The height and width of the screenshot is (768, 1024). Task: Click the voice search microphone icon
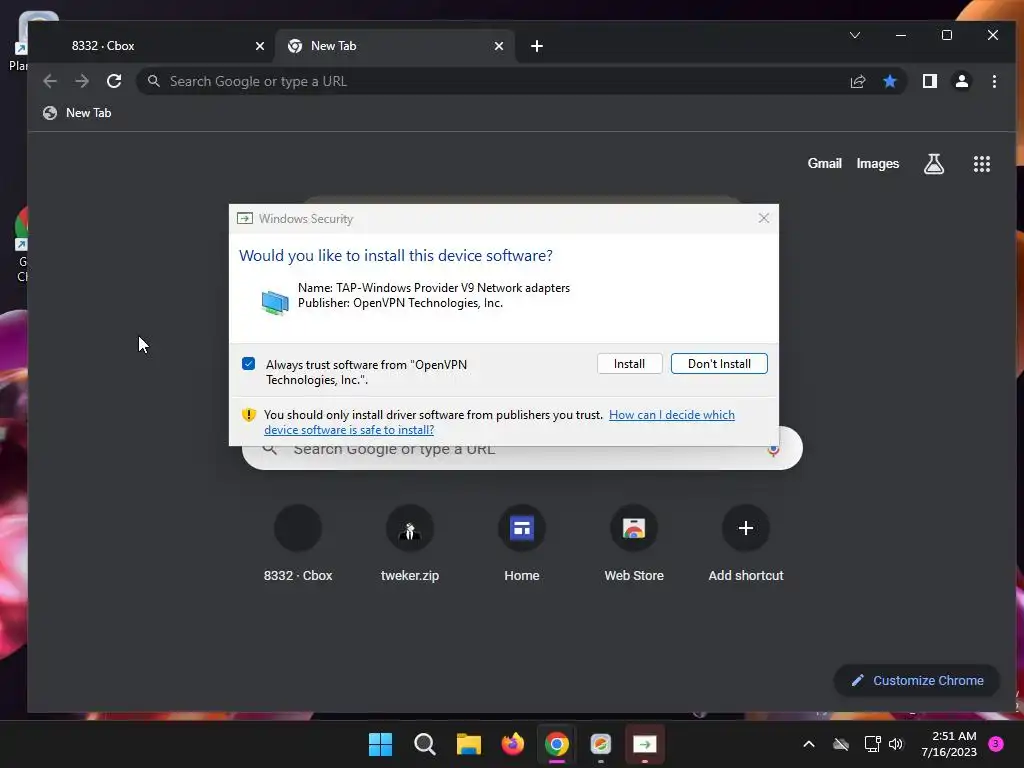point(773,451)
